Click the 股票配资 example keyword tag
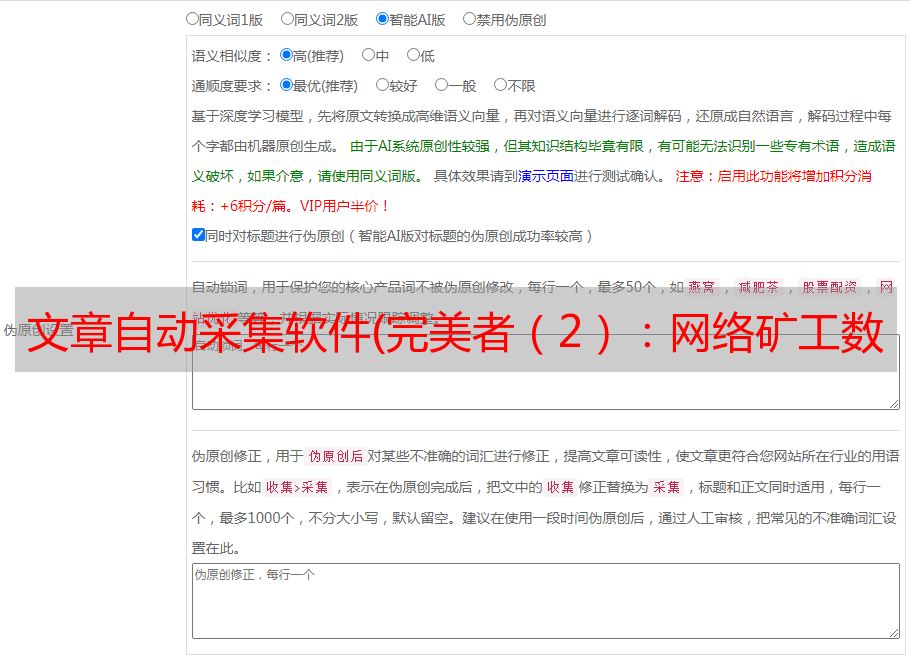Viewport: 911px width, 658px height. pyautogui.click(x=830, y=287)
